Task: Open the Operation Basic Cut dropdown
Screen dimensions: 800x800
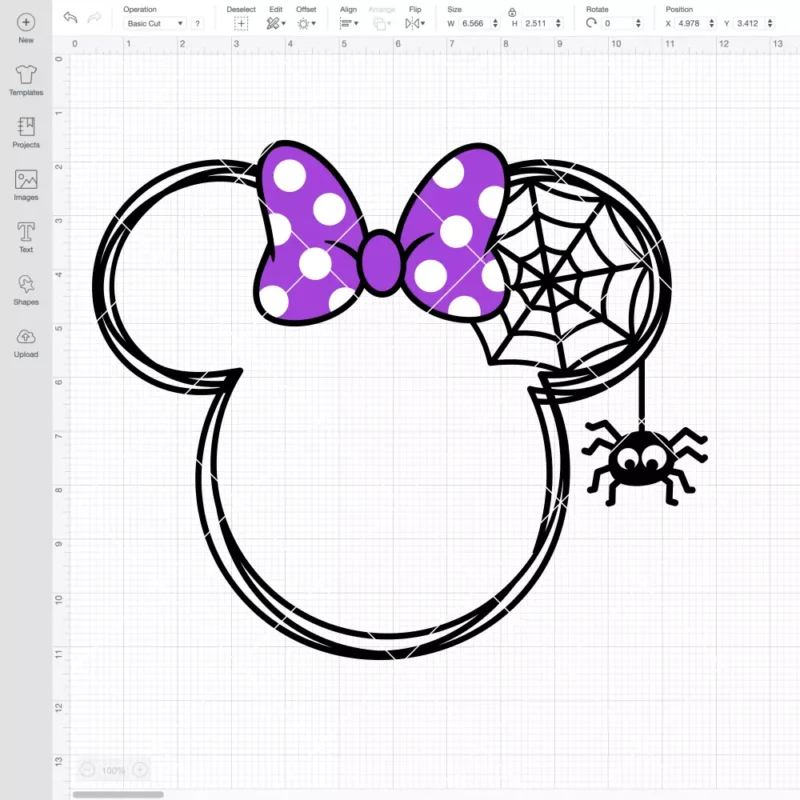Action: coord(155,23)
